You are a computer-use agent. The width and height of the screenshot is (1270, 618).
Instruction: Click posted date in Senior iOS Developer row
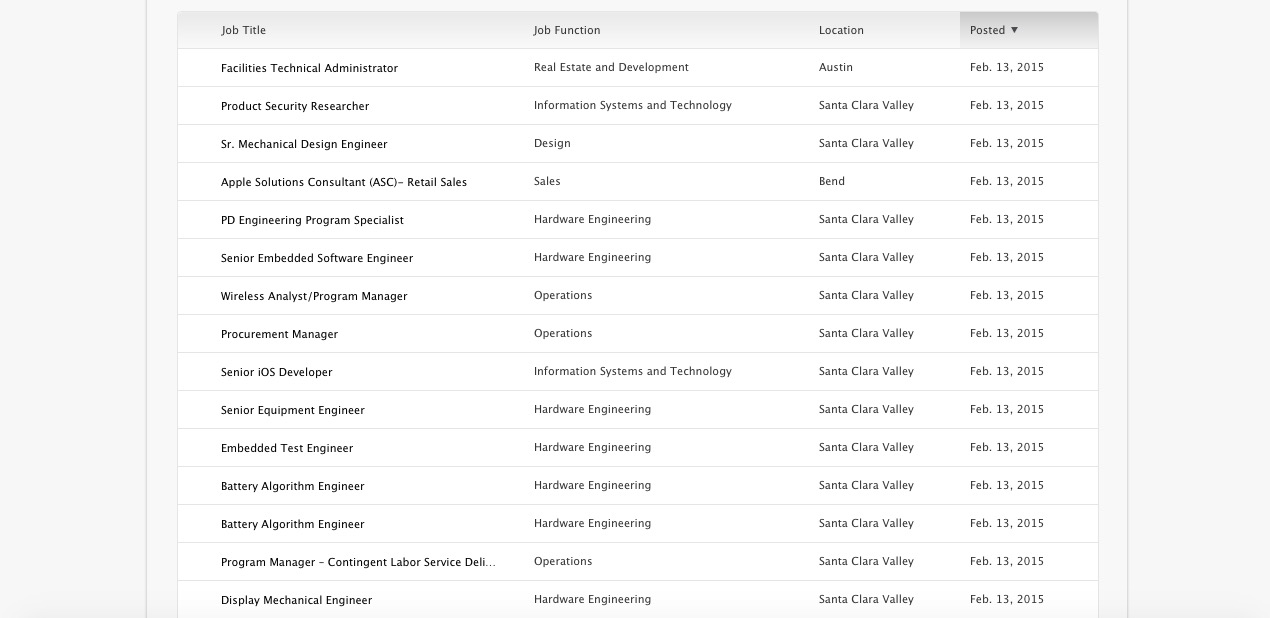[x=1007, y=371]
